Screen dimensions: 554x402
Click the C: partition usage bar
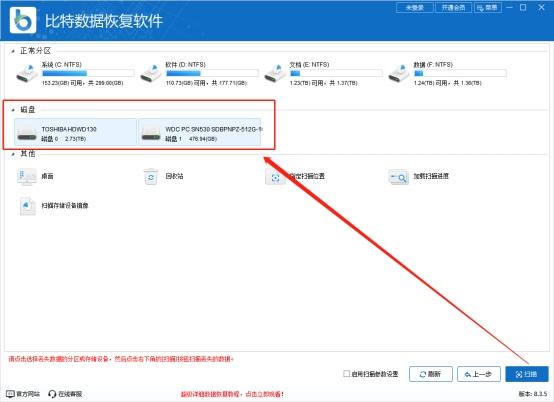[88, 73]
